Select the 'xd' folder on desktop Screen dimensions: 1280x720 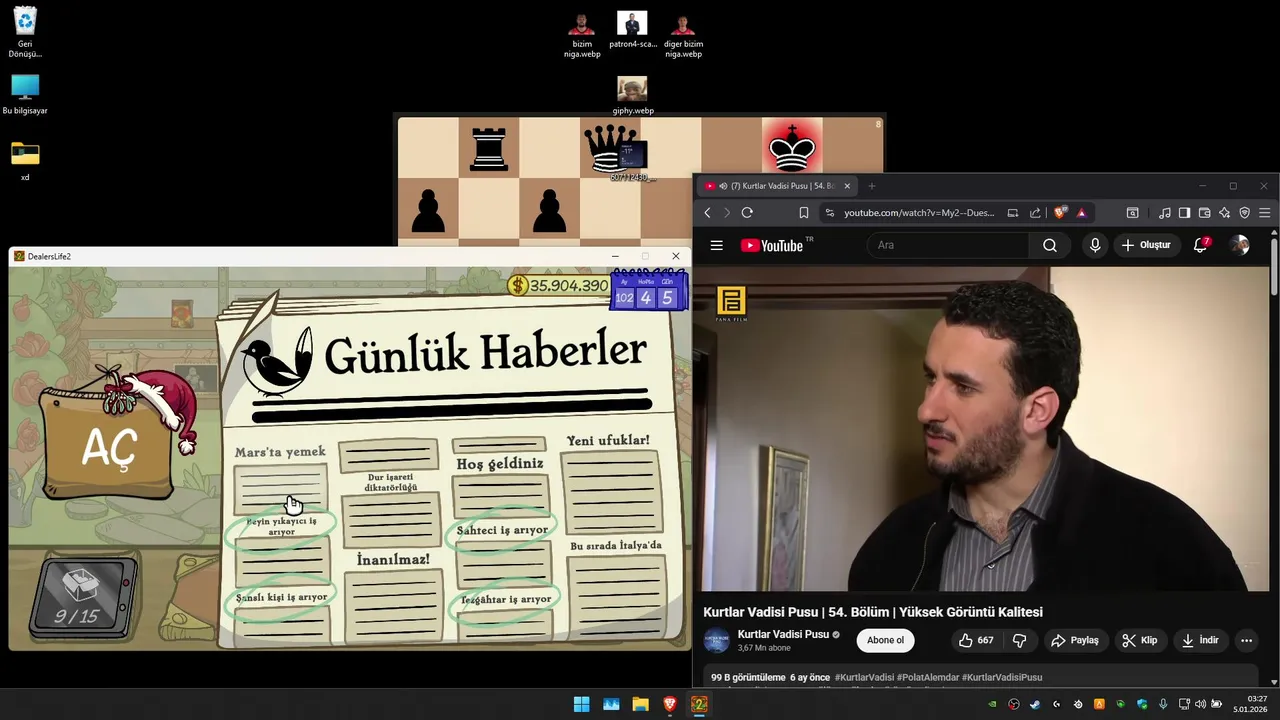tap(25, 161)
